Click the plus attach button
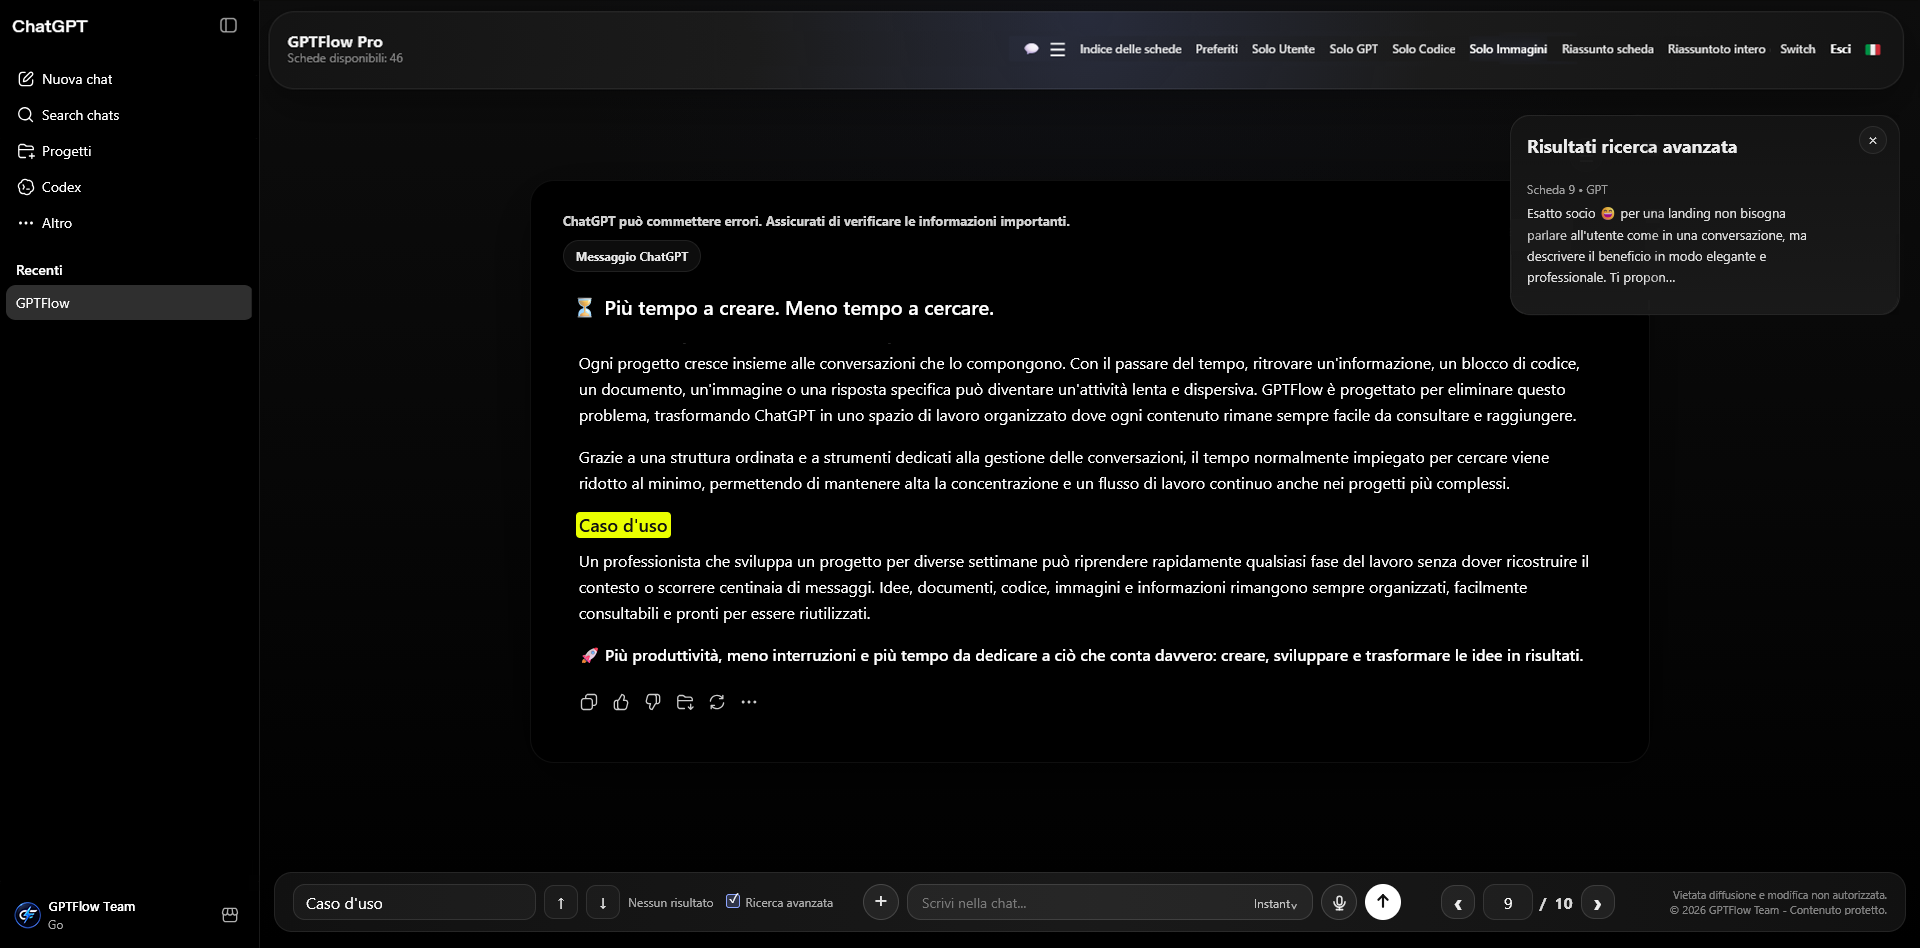Image resolution: width=1920 pixels, height=948 pixels. coord(881,901)
